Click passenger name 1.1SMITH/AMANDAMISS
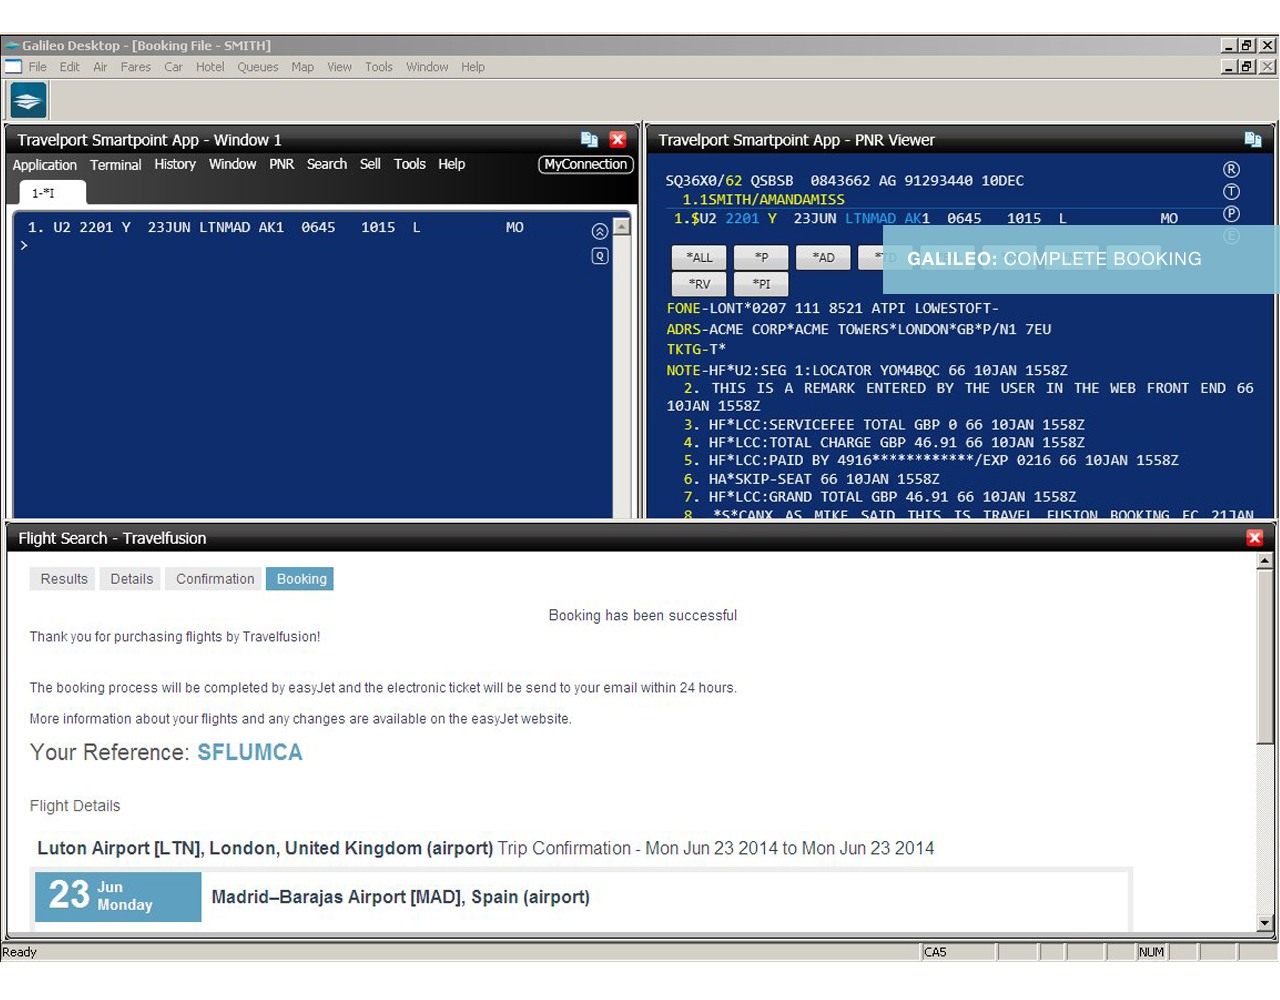This screenshot has height=1000, width=1280. [764, 200]
